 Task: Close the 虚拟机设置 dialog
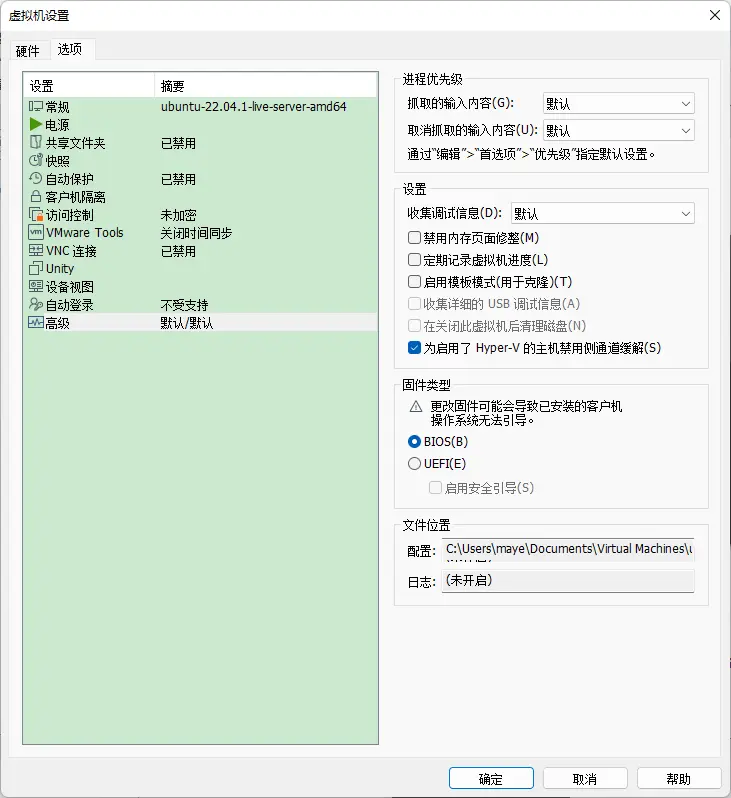click(715, 15)
